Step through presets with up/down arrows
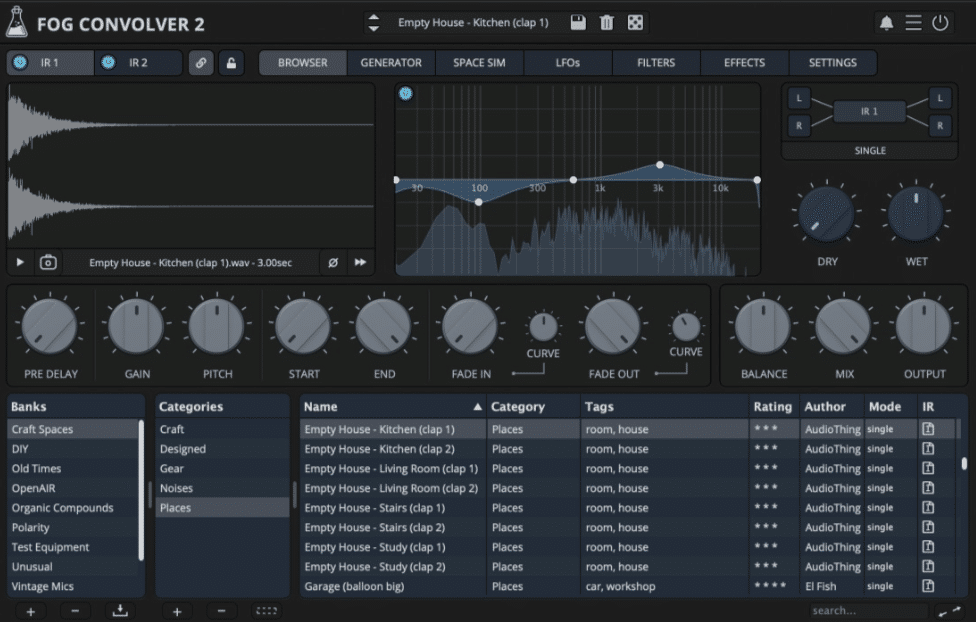The height and width of the screenshot is (622, 976). (x=373, y=23)
